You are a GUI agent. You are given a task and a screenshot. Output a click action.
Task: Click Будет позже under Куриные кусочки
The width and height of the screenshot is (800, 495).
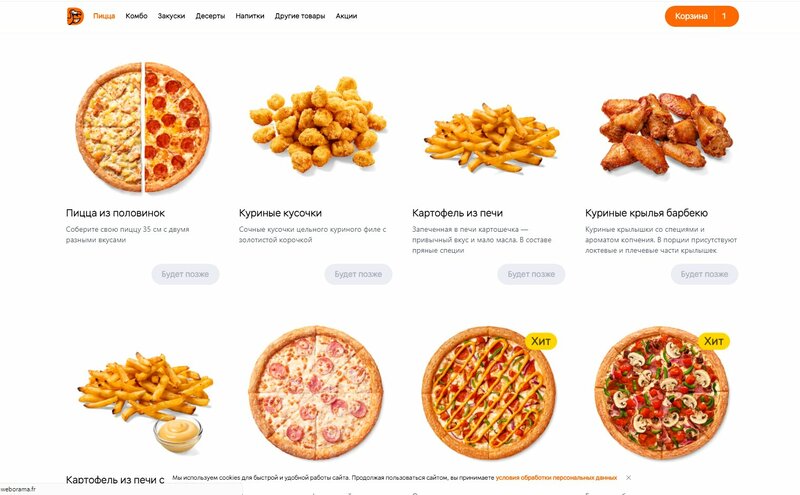coord(358,274)
